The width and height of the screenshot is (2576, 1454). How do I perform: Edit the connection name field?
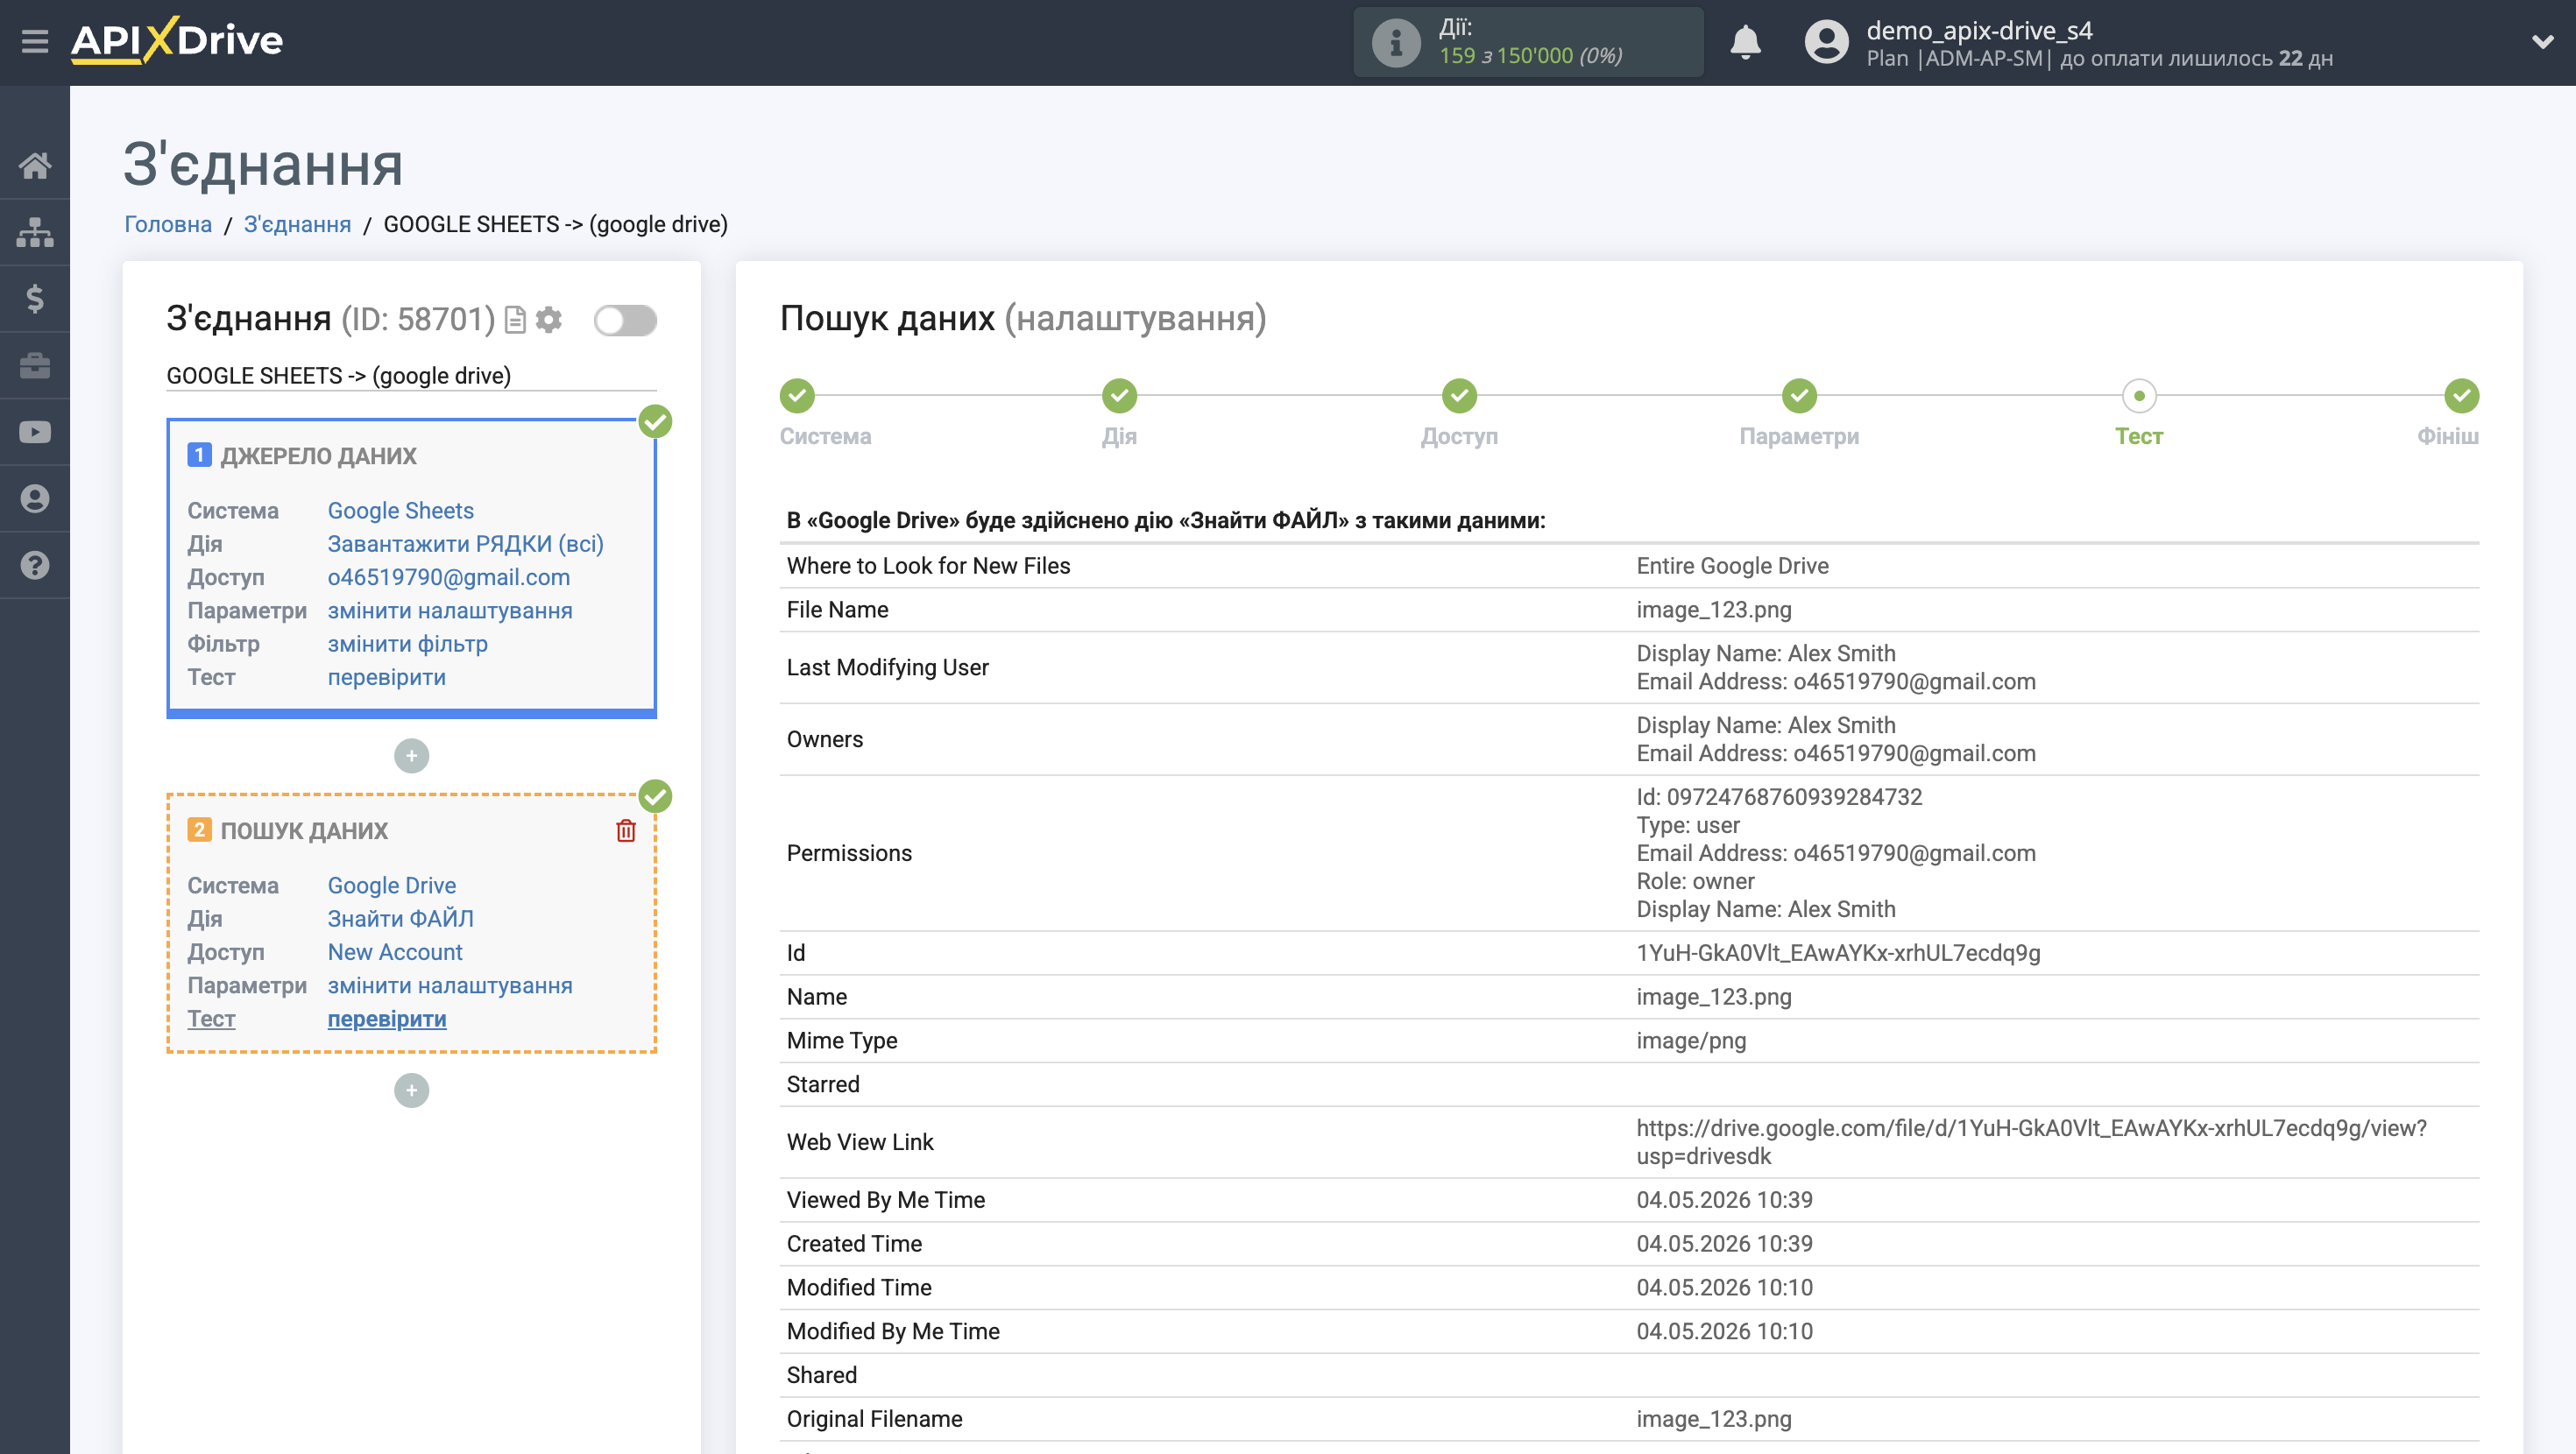pyautogui.click(x=411, y=375)
